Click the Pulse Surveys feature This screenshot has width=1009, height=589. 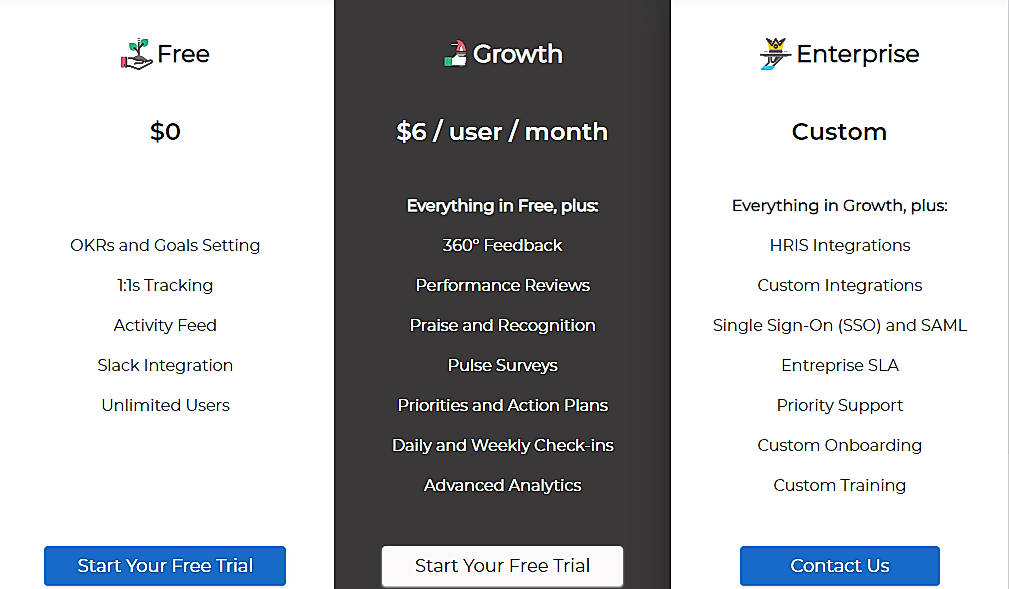(x=502, y=365)
